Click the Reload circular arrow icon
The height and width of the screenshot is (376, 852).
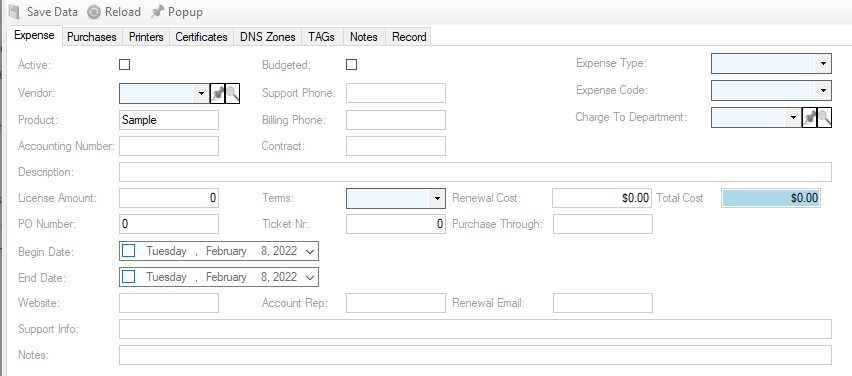click(x=93, y=12)
